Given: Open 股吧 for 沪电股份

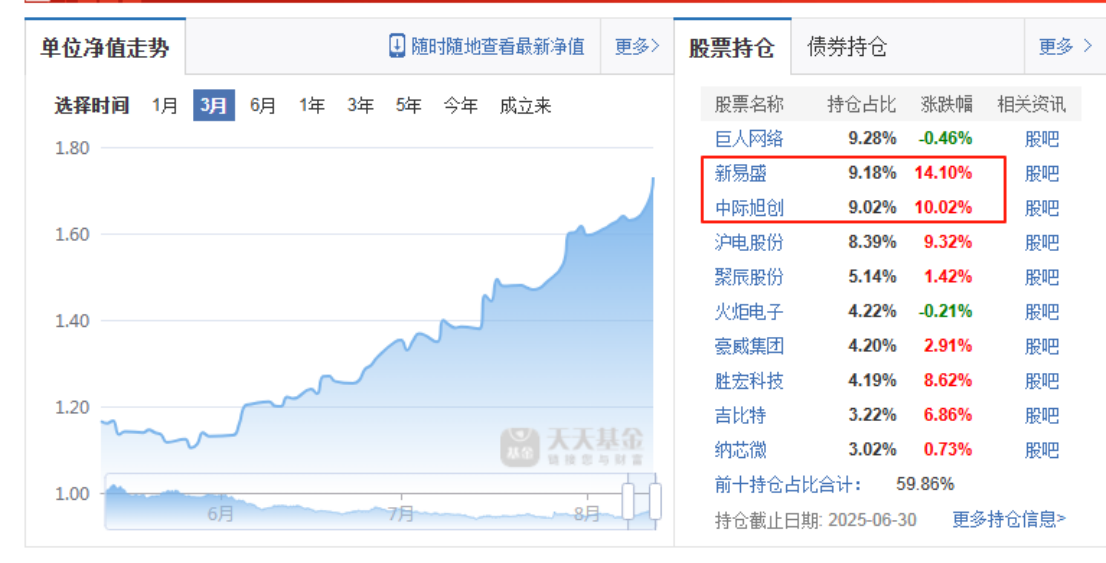Looking at the screenshot, I should click(x=1042, y=243).
